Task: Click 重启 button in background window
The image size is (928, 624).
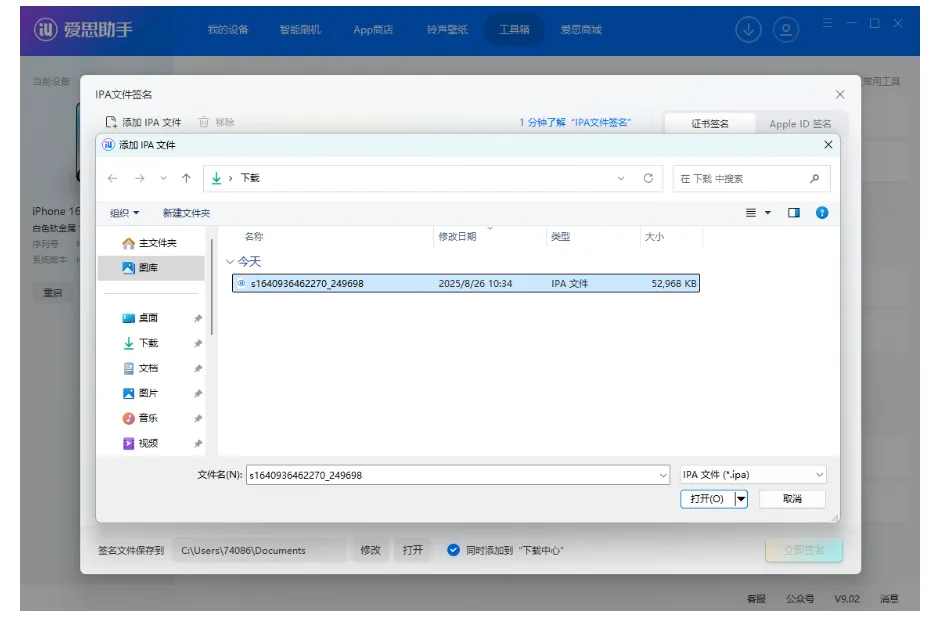Action: click(x=53, y=293)
